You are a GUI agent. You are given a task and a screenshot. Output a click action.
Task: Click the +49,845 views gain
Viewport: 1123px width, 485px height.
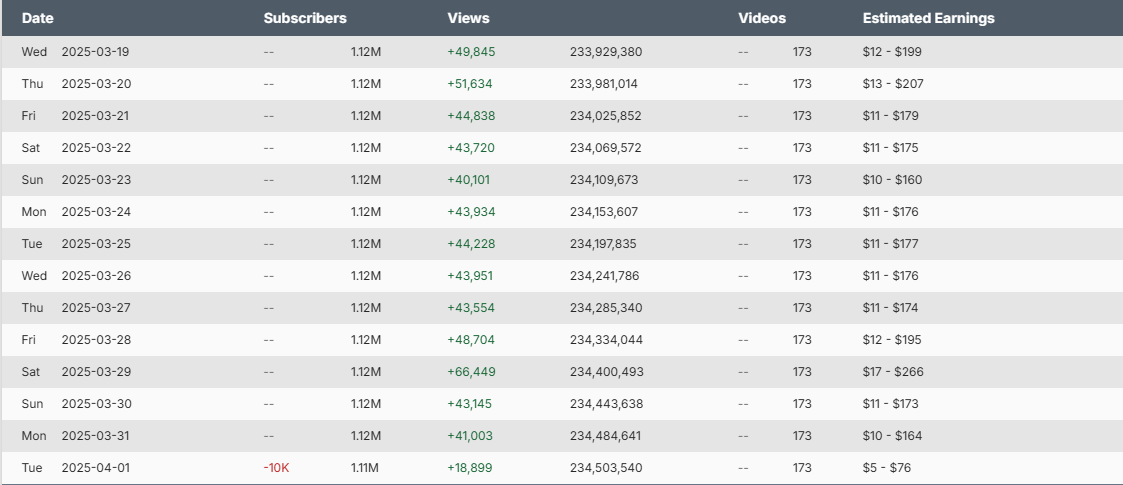(471, 52)
